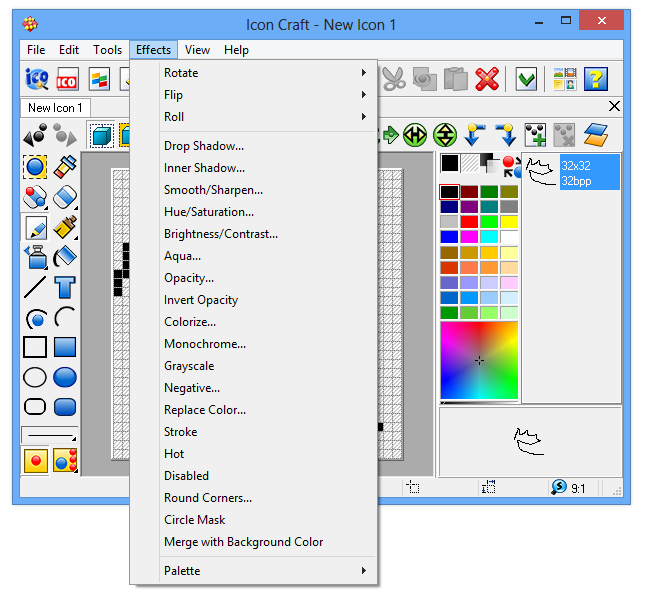651x597 pixels.
Task: Select the circular selection tool
Action: click(x=35, y=167)
